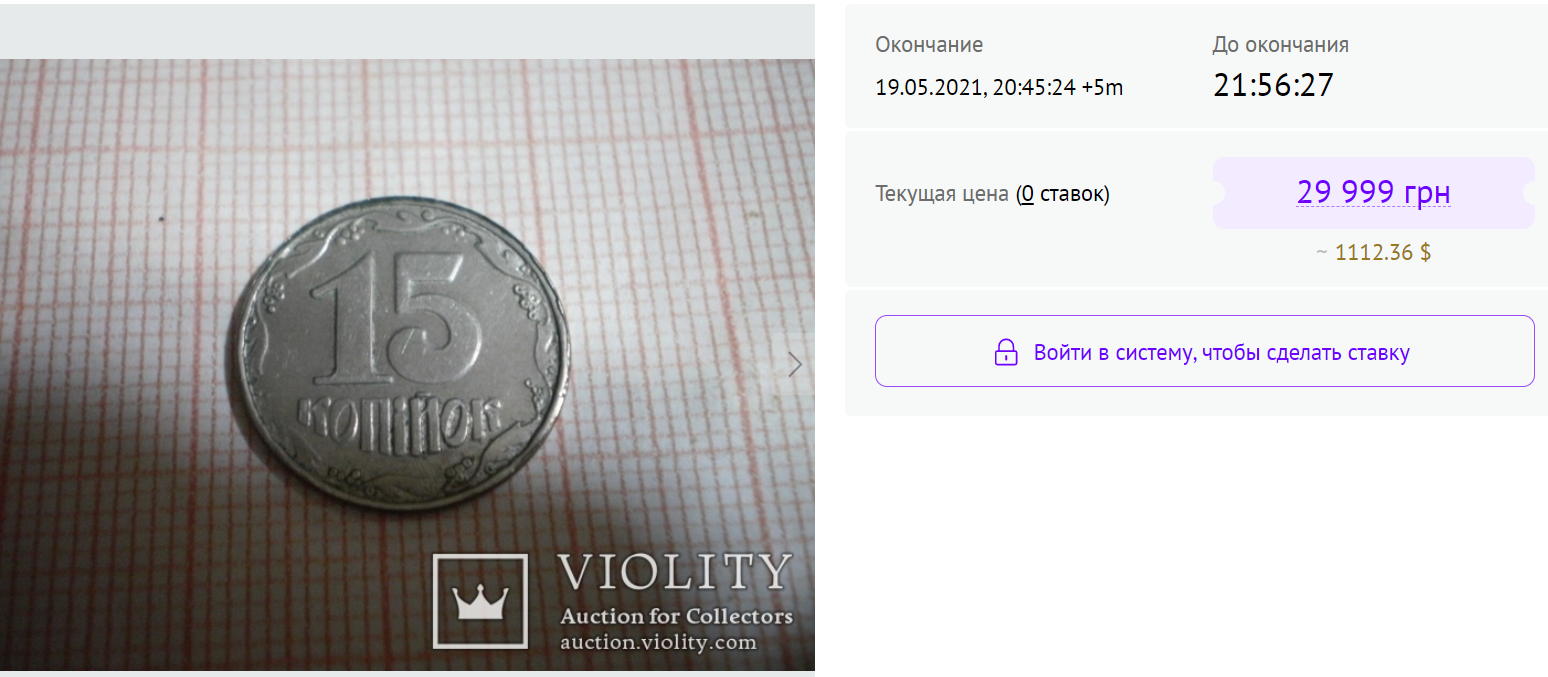The width and height of the screenshot is (1548, 677).
Task: Click the auction.violity.com watermark address
Action: click(x=658, y=642)
